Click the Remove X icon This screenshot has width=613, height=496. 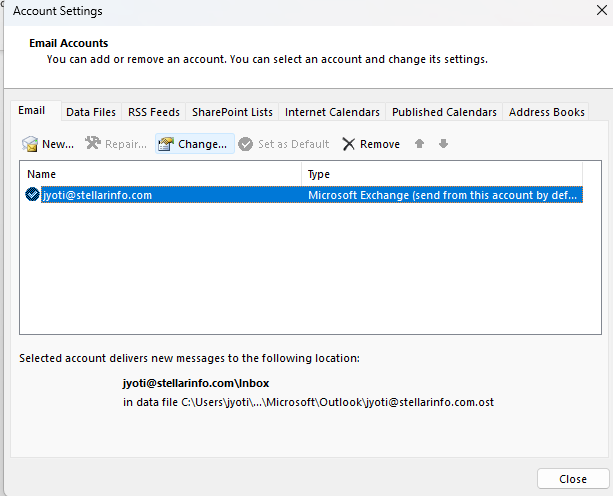coord(349,144)
